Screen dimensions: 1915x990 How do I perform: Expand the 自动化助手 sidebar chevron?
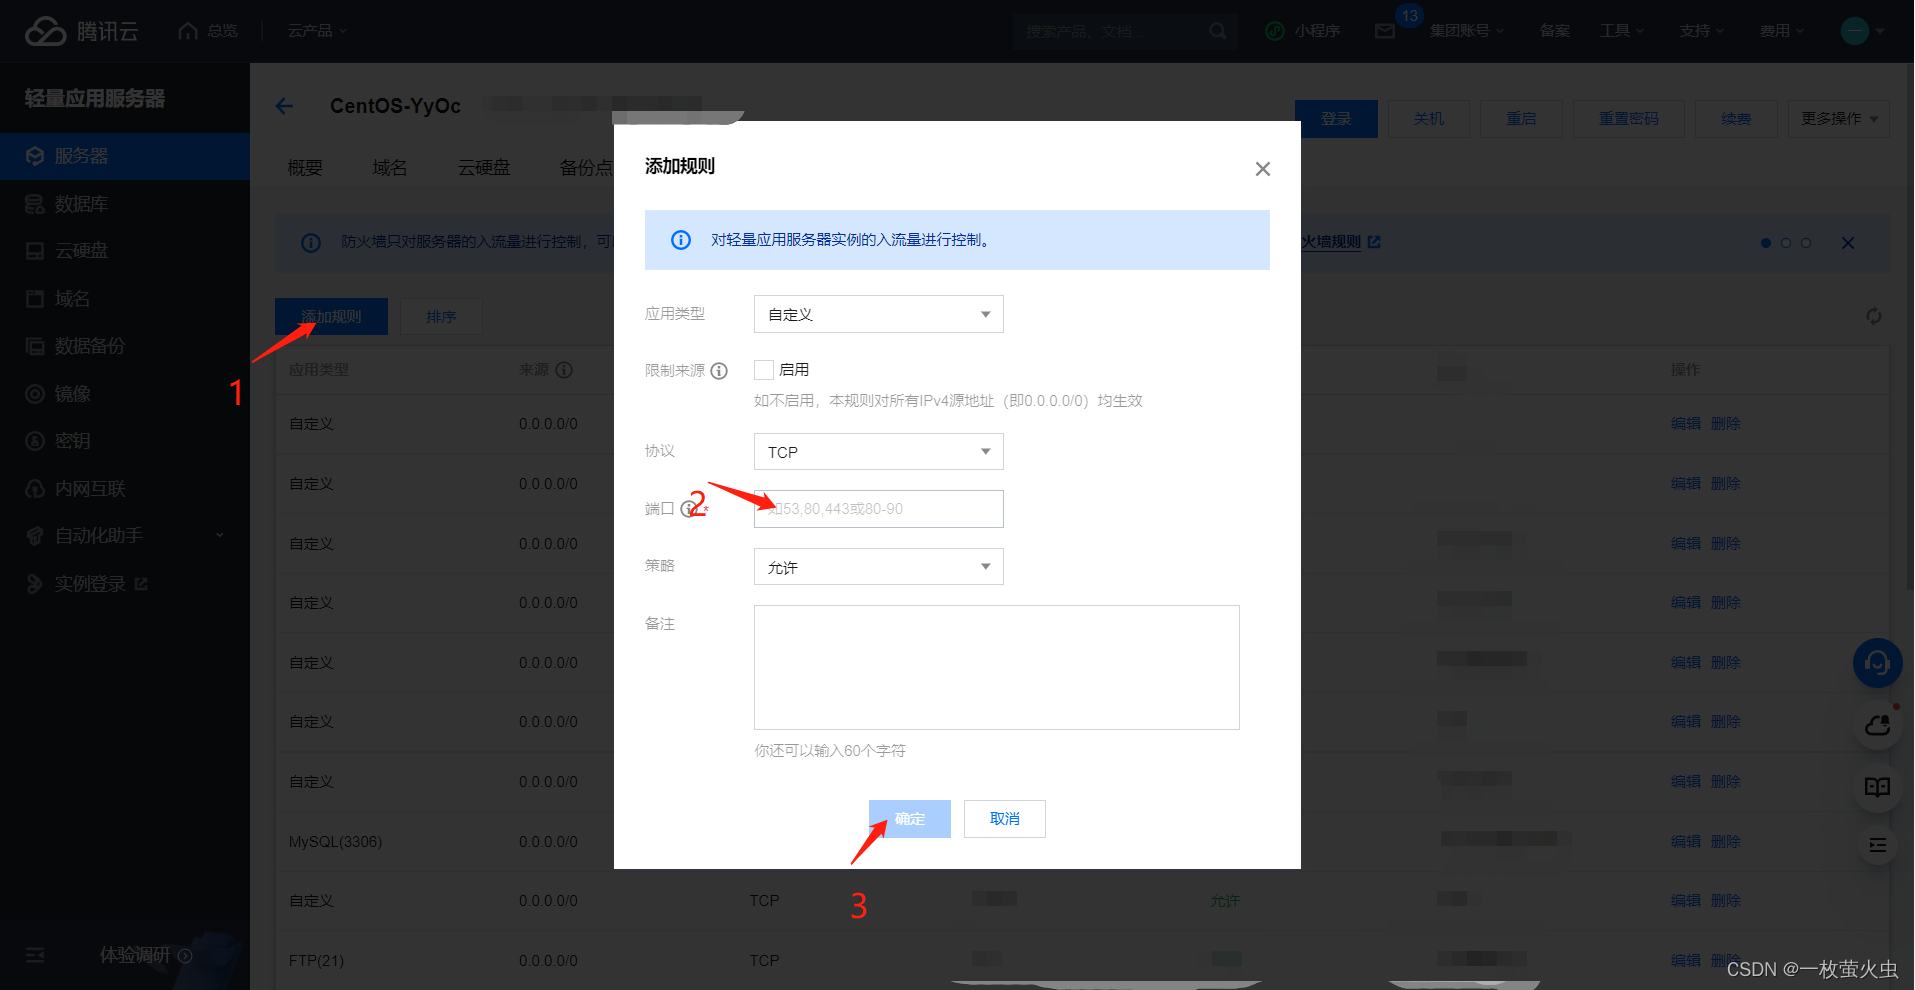[220, 536]
